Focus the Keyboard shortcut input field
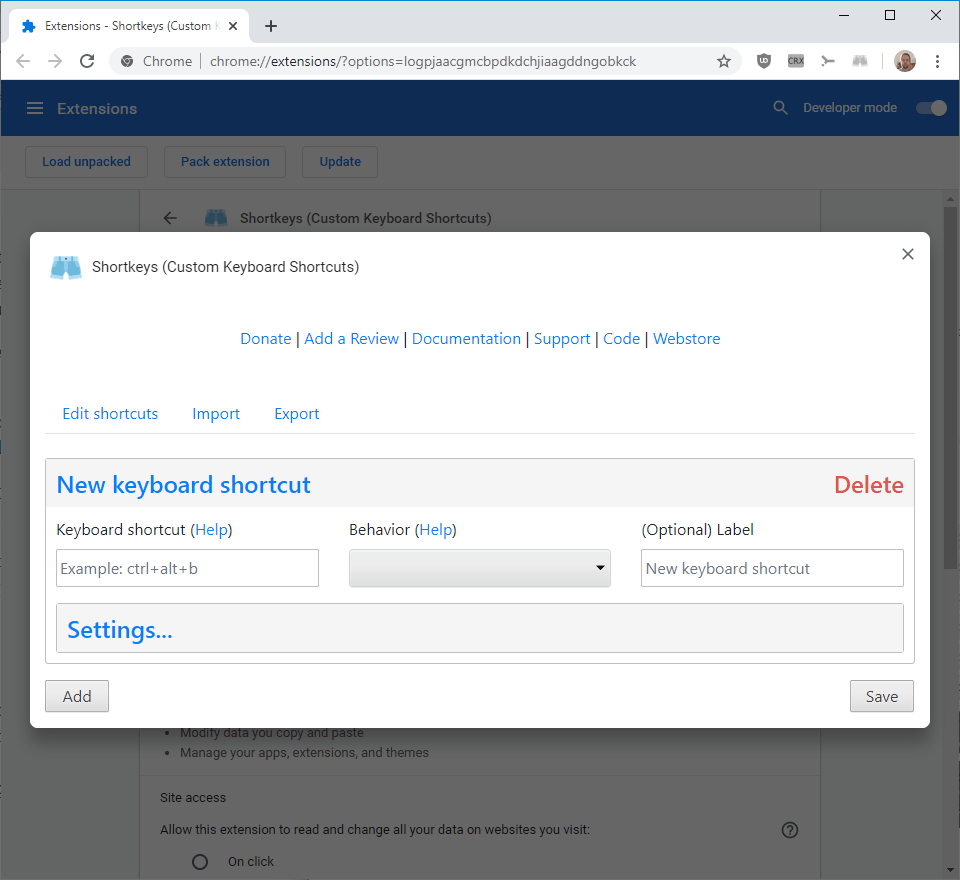 coord(187,568)
